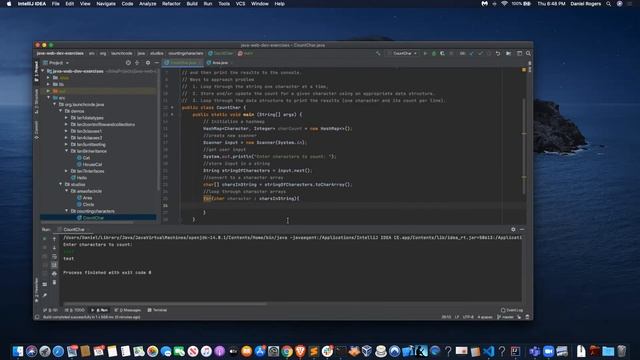Select the Circle class in Project tree
Image resolution: width=640 pixels, height=360 pixels.
pos(85,204)
